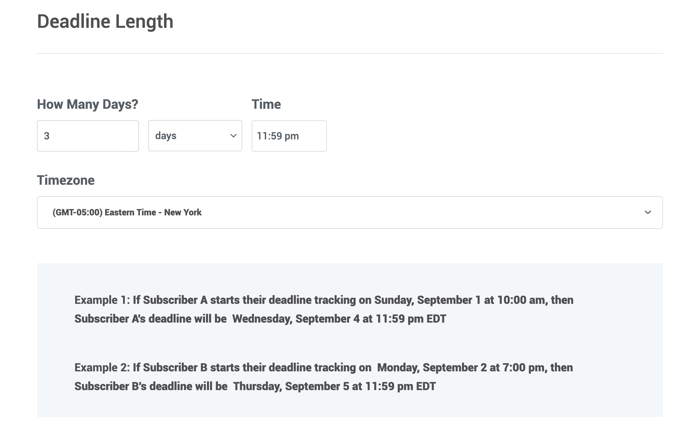688x437 pixels.
Task: Expand the Timezone selection dropdown
Action: tap(349, 212)
